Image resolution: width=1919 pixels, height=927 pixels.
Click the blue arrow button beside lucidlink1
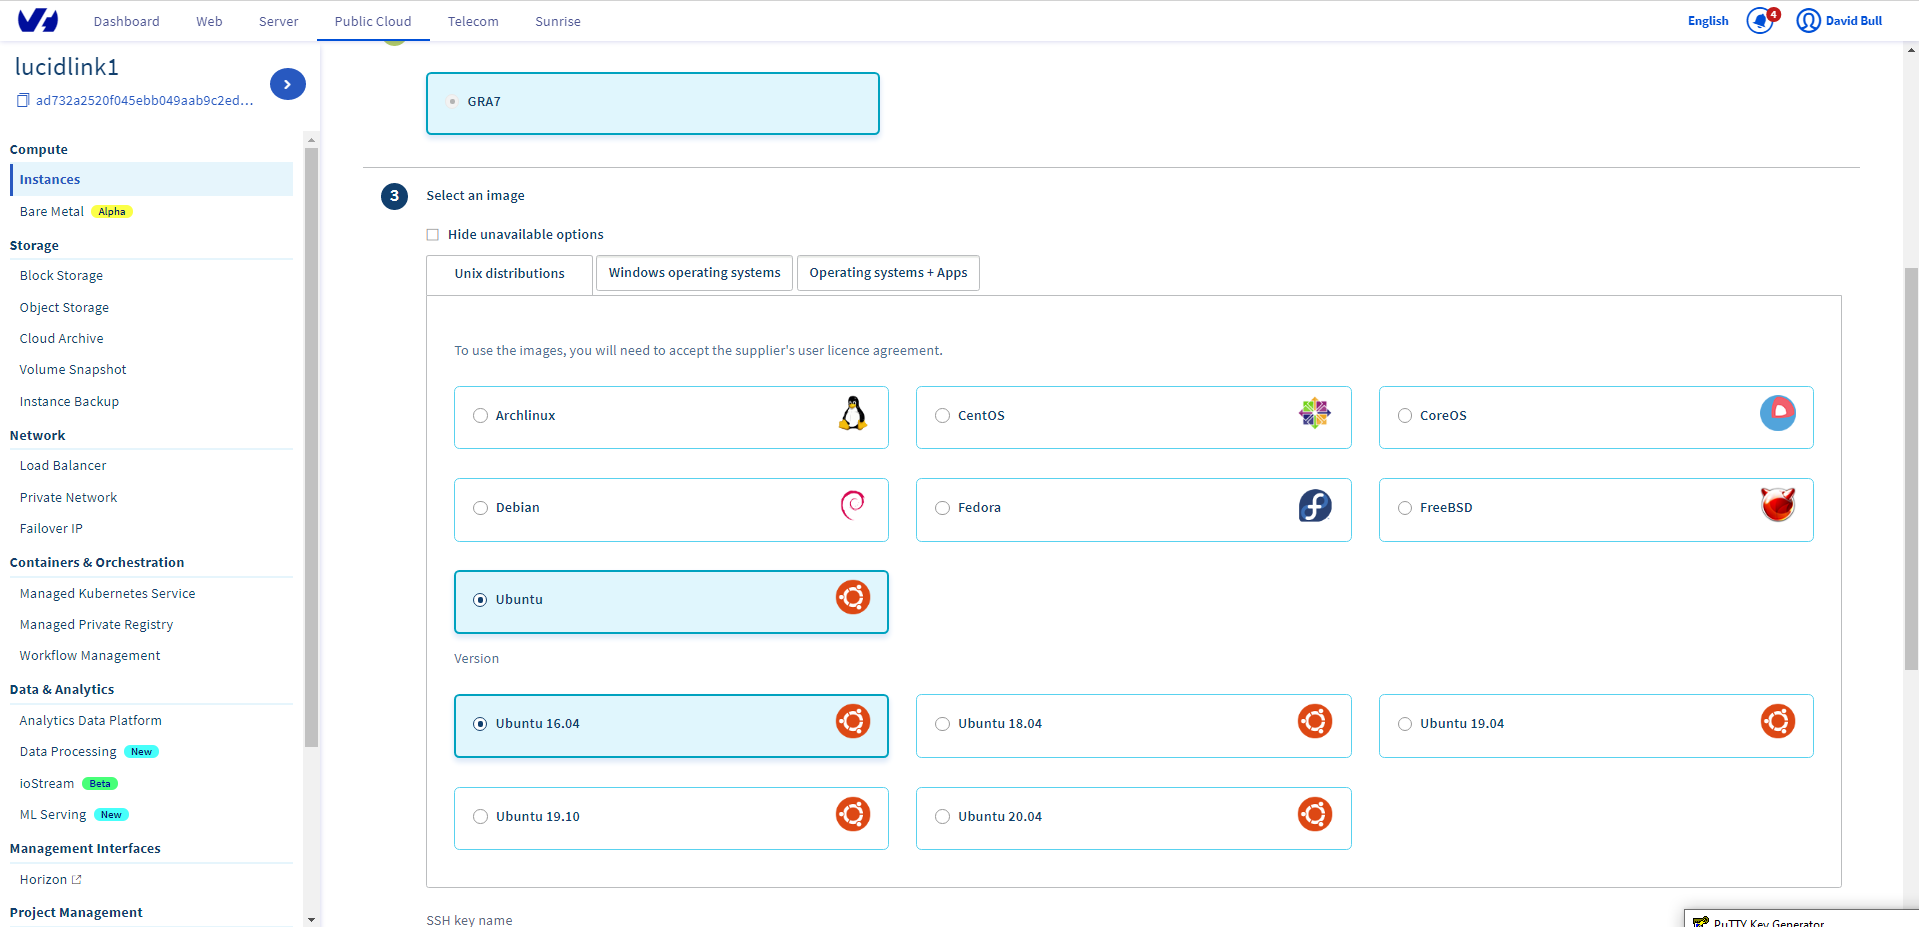point(287,84)
